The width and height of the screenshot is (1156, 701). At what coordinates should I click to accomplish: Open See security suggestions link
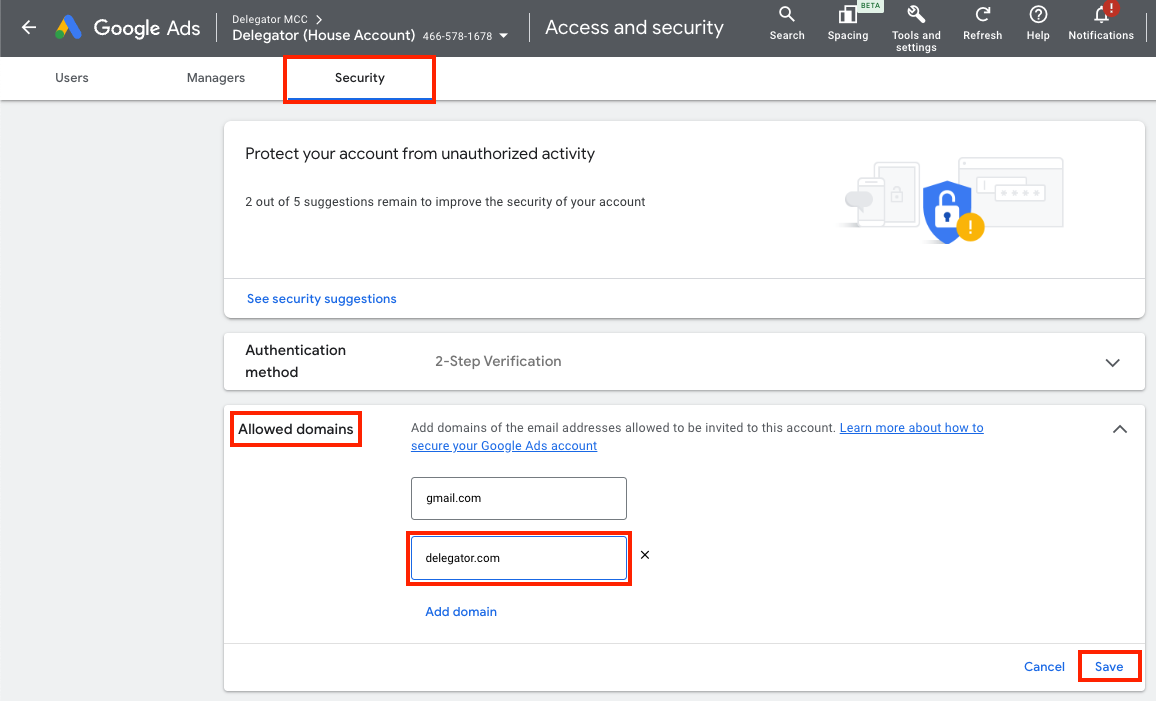[x=321, y=299]
